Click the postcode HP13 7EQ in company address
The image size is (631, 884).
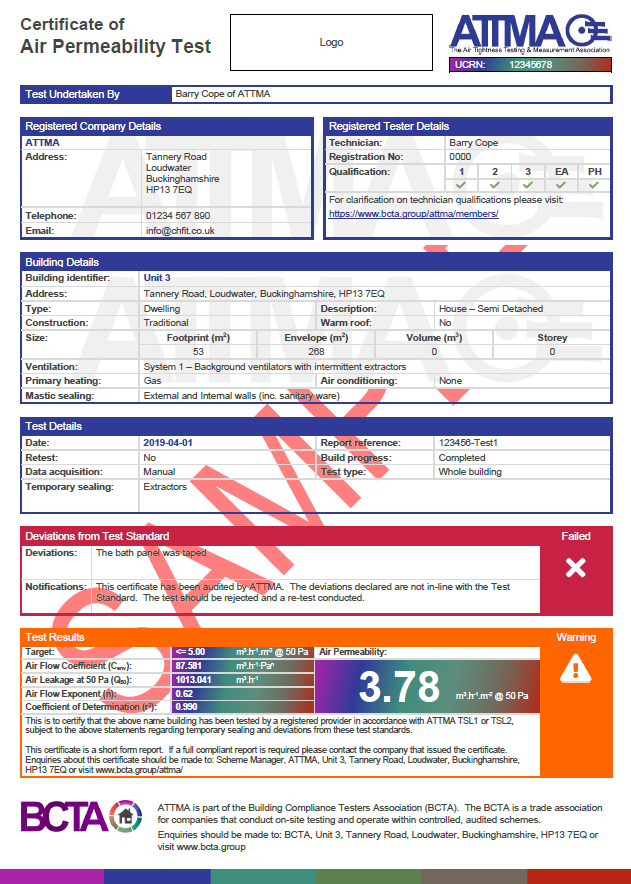point(169,190)
